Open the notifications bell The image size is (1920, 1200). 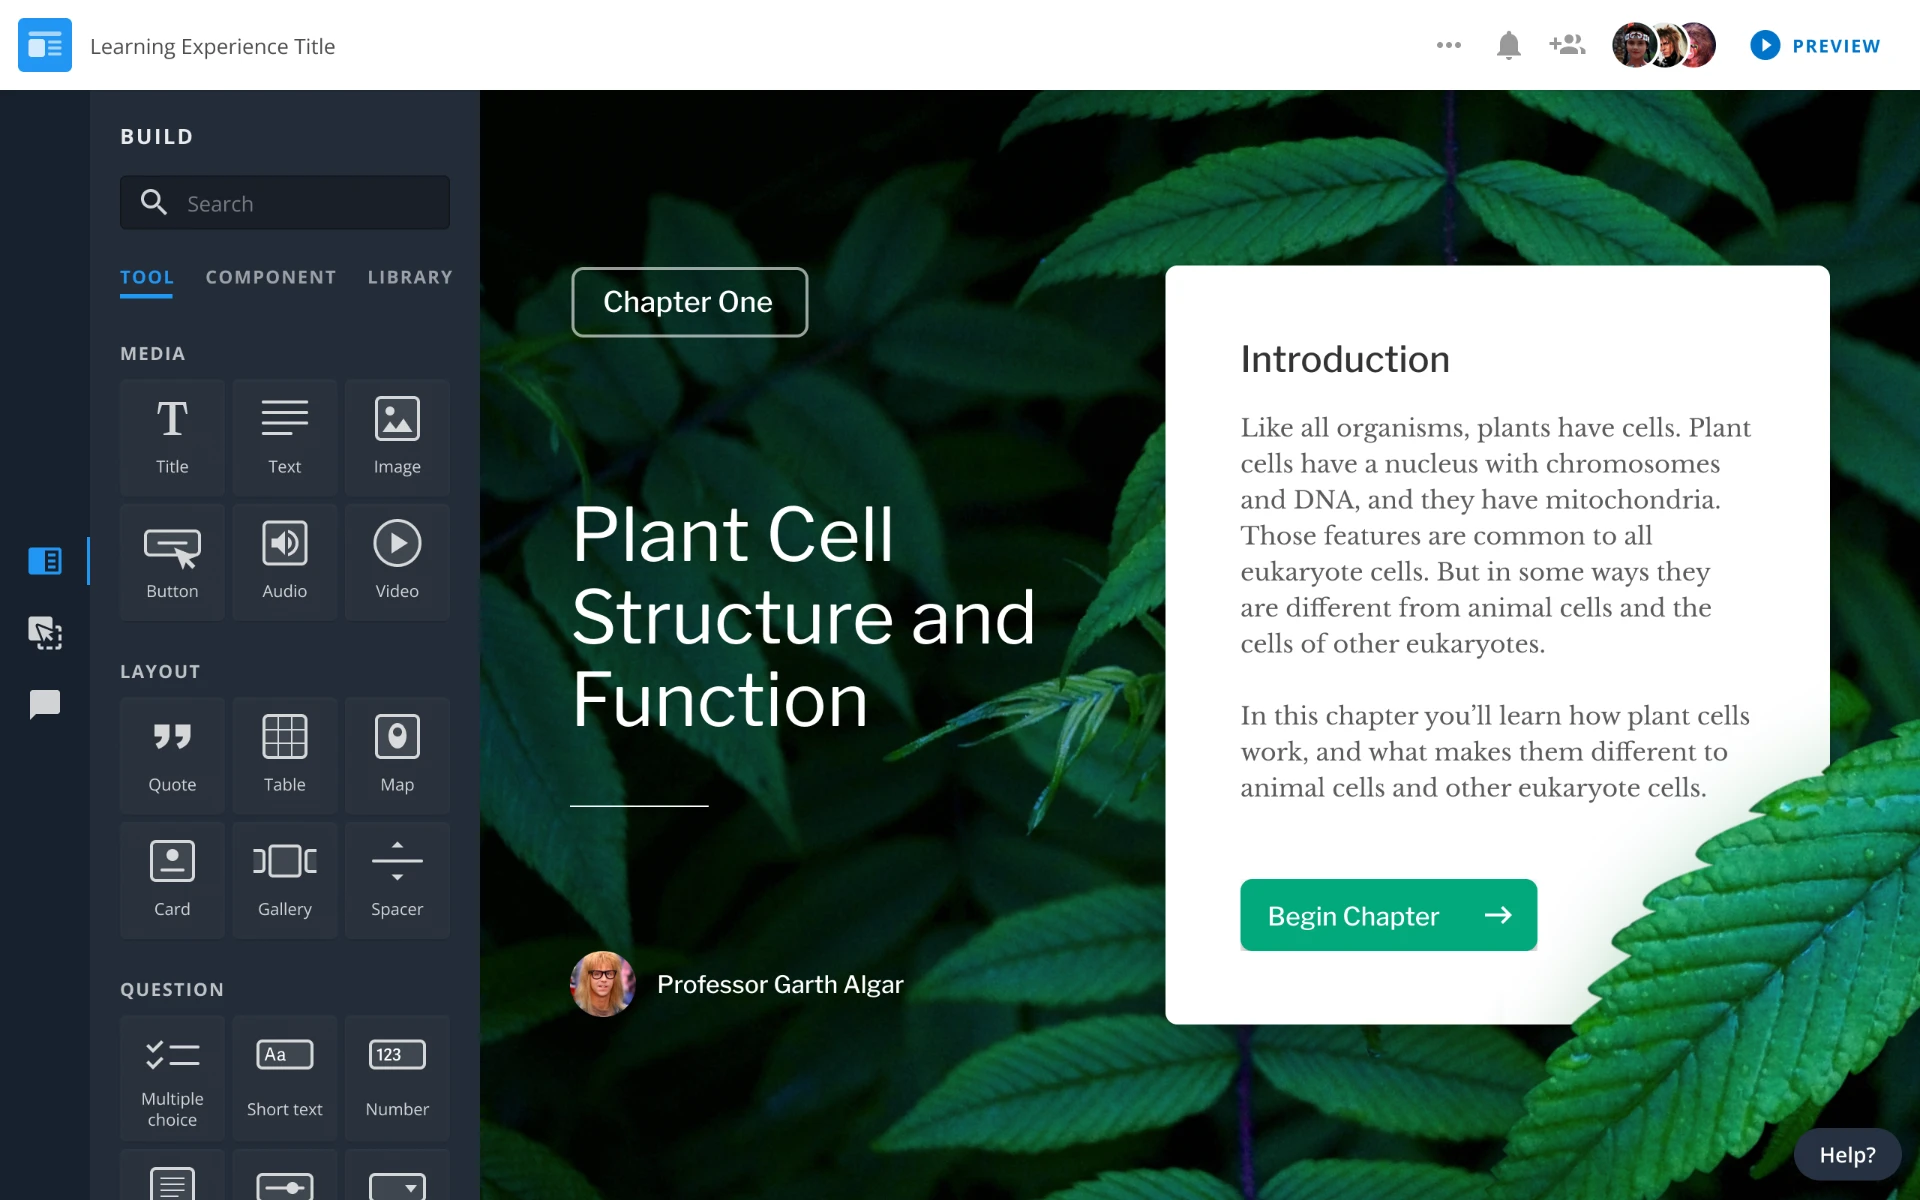[x=1509, y=45]
